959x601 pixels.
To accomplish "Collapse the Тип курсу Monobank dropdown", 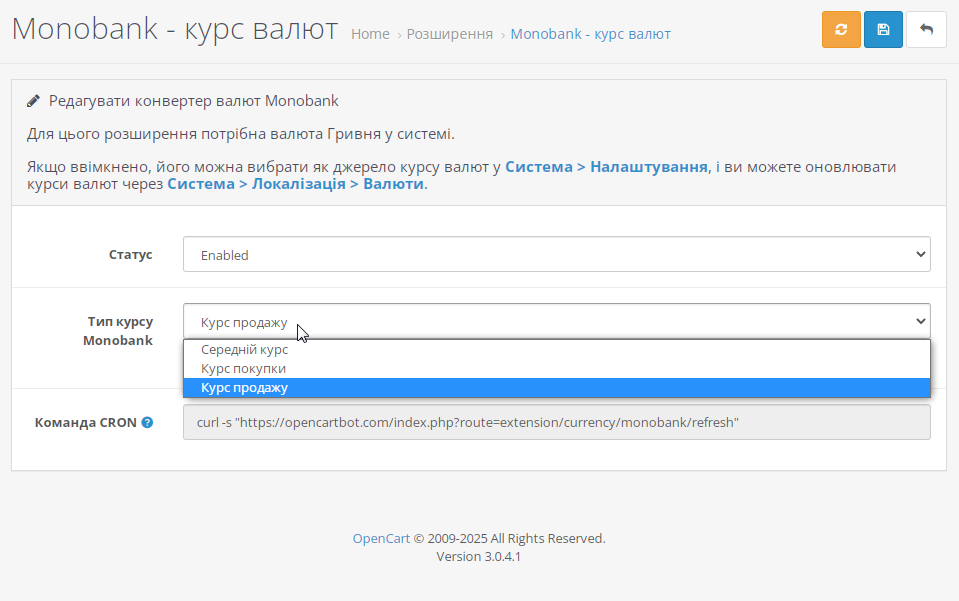I will [x=557, y=321].
